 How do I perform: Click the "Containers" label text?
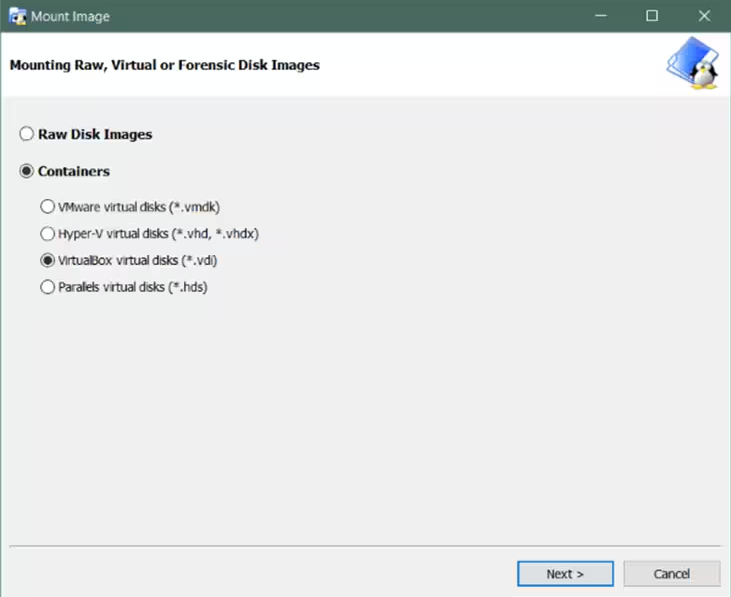coord(74,171)
